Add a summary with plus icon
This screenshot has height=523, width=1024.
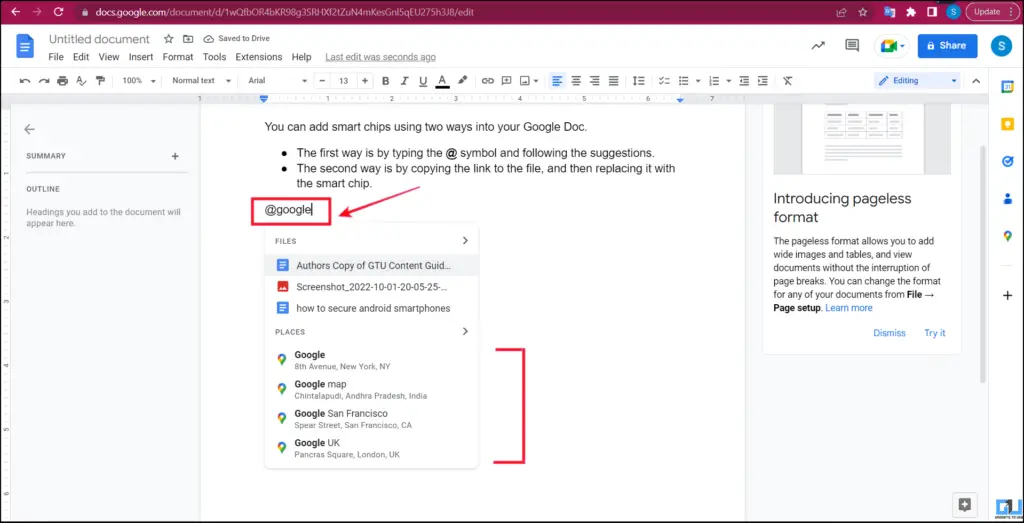[175, 156]
